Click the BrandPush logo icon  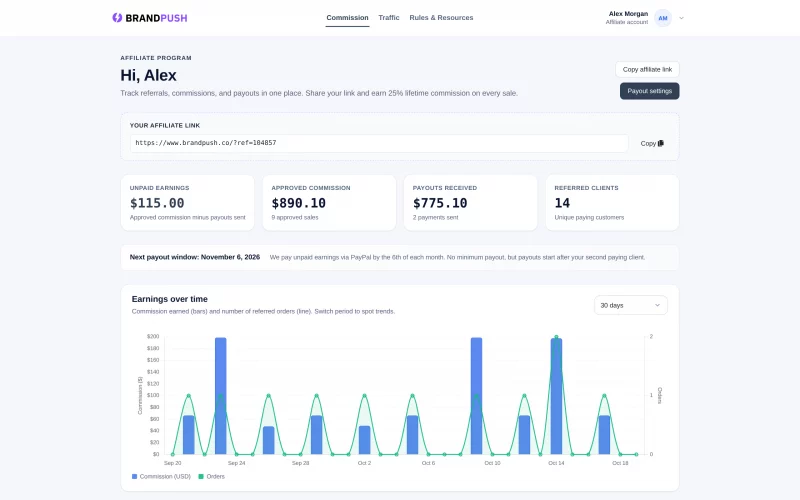pos(117,18)
